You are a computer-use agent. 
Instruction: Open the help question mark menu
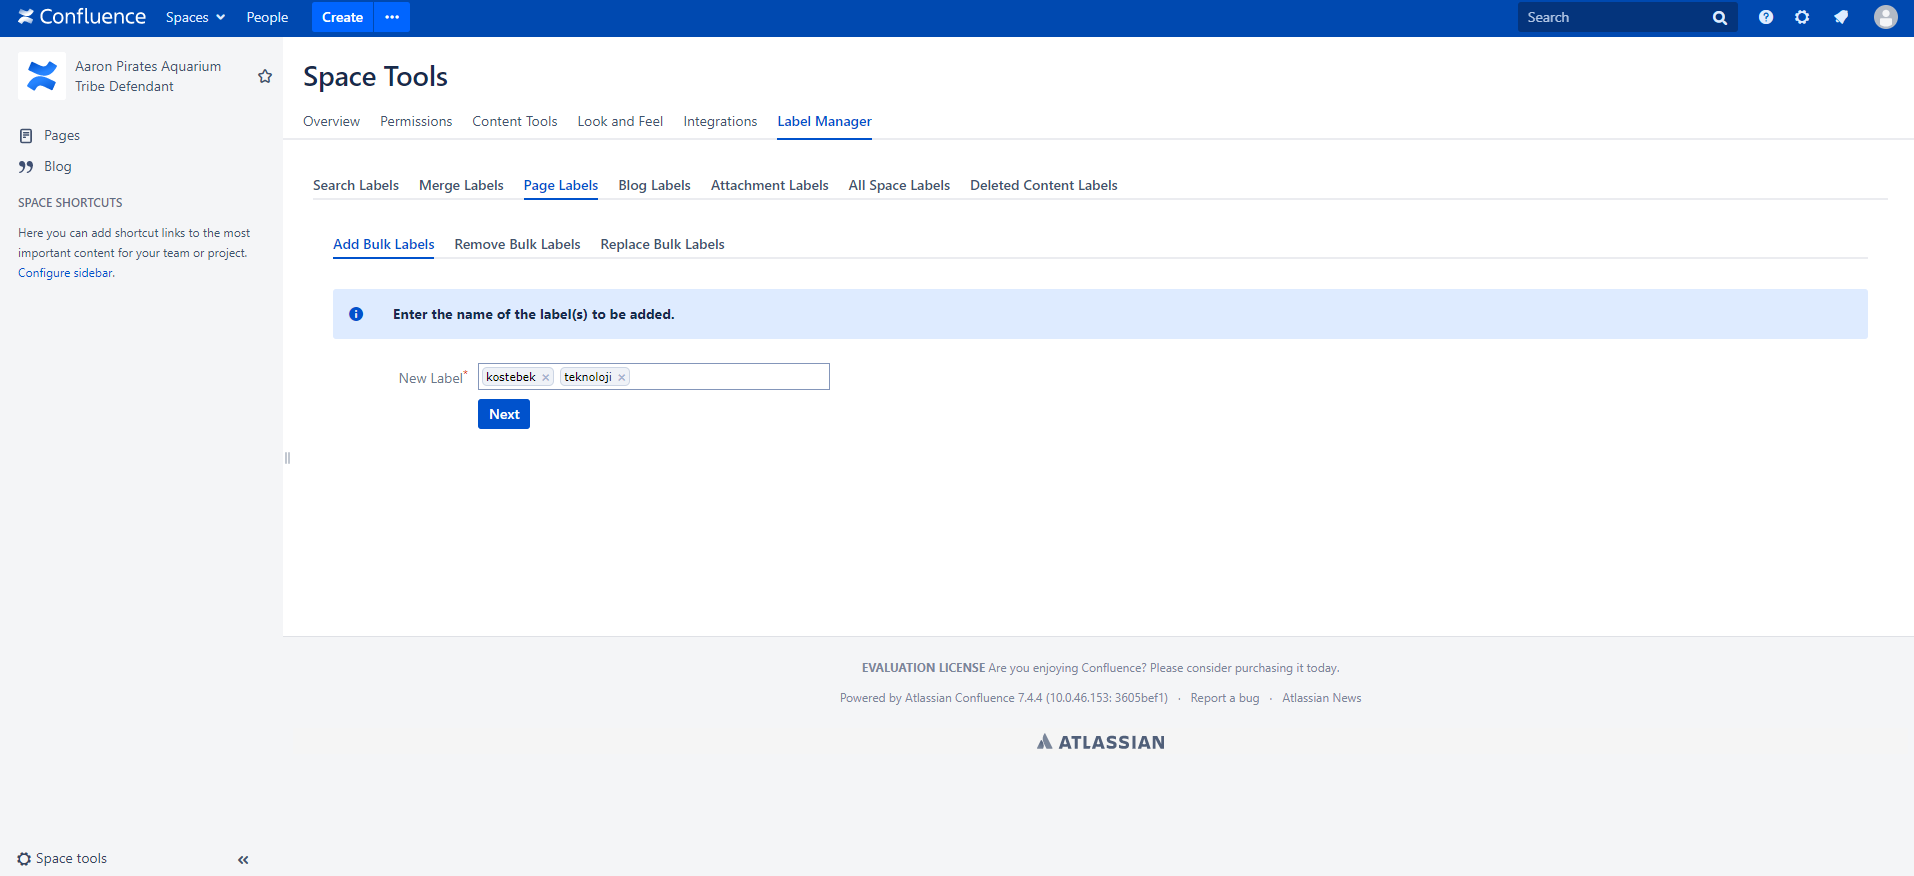1766,17
